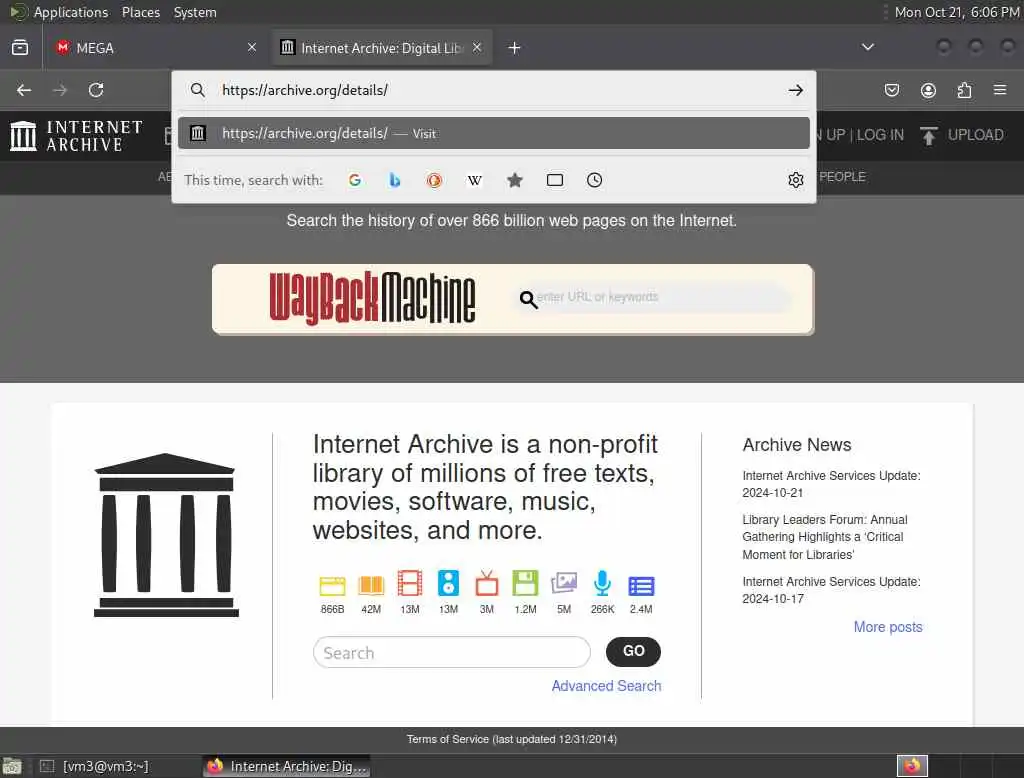
Task: Click the Firefox workspace thumbnail in bottom panel
Action: 912,766
